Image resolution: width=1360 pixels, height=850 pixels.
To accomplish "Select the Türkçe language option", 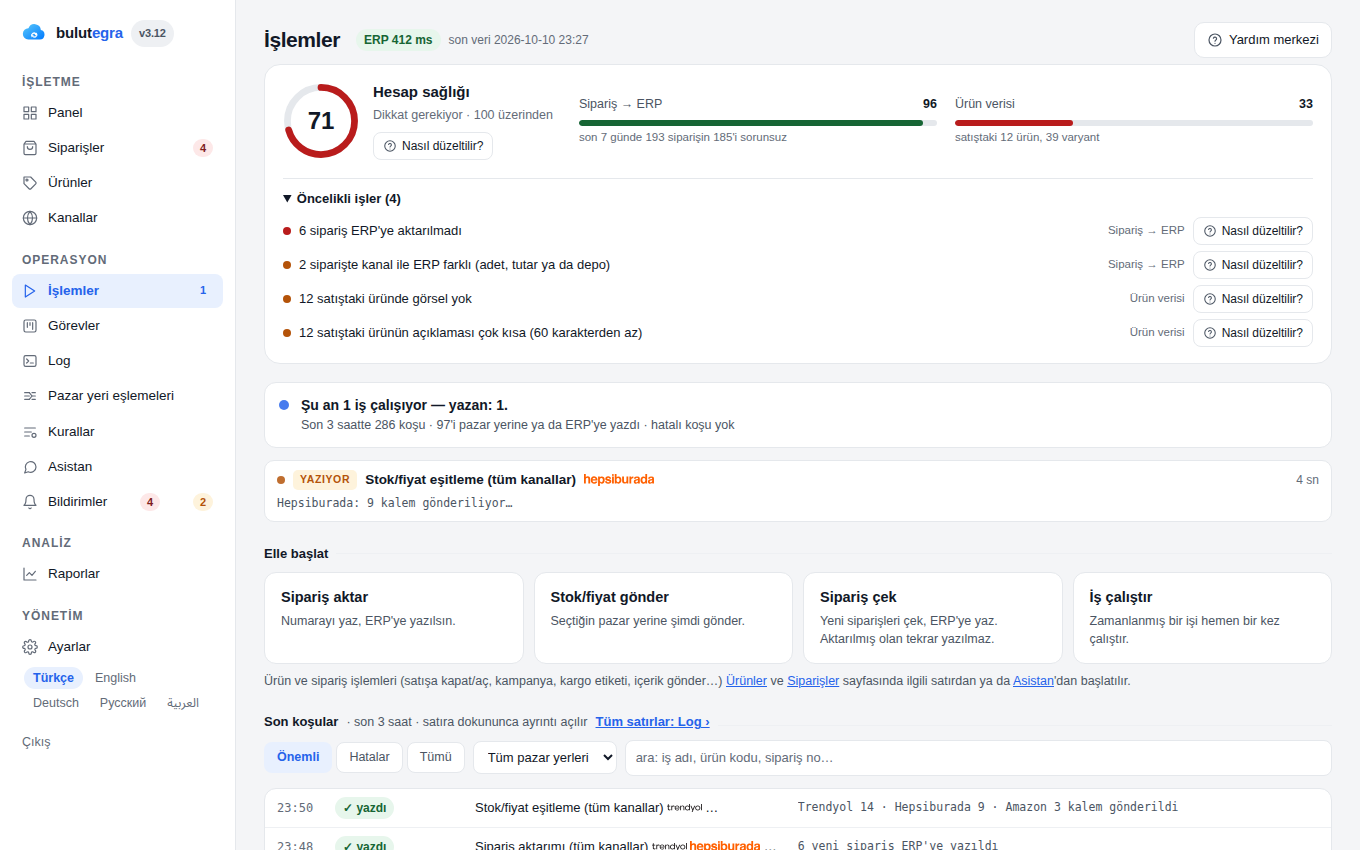I will point(53,678).
